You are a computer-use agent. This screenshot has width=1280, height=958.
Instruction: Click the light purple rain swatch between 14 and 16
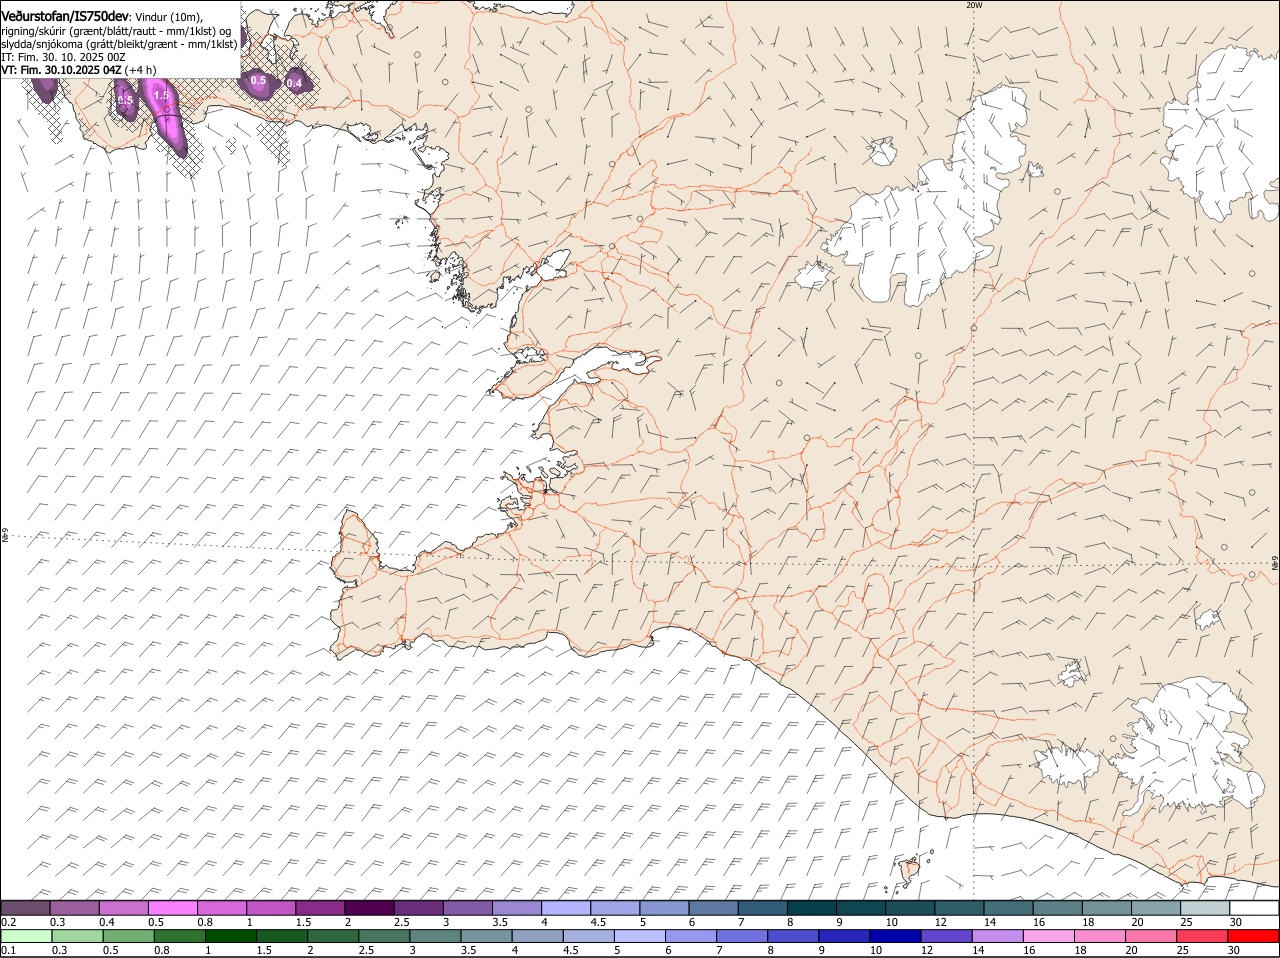tap(997, 936)
